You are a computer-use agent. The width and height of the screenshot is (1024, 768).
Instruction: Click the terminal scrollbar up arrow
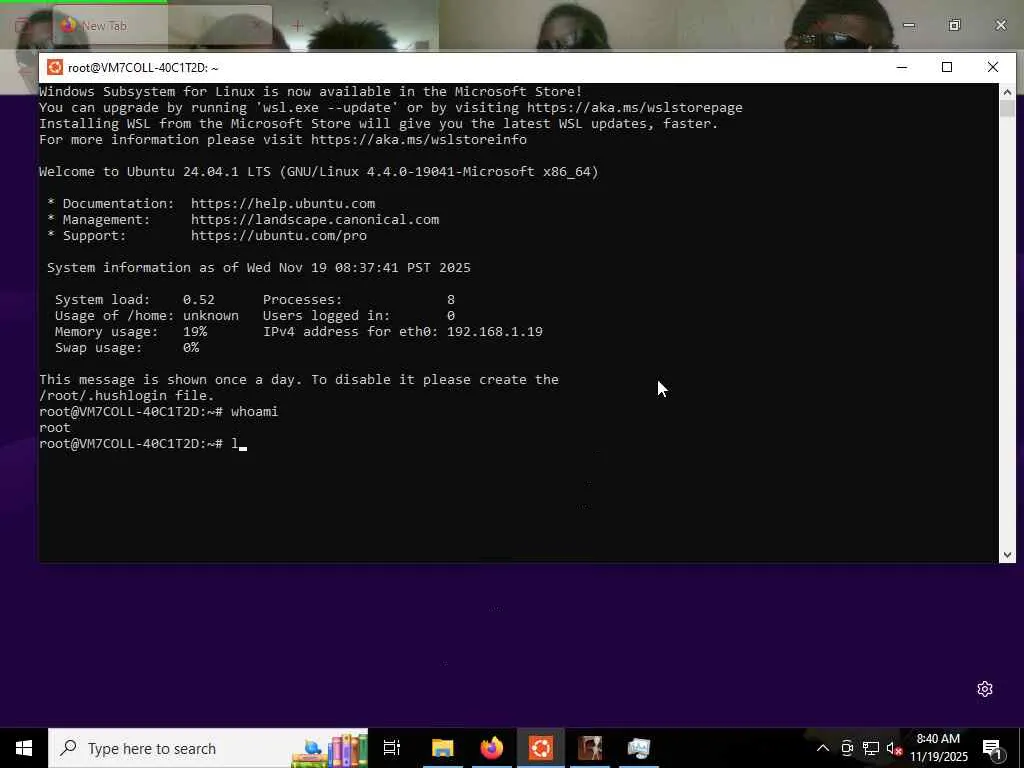coord(1007,91)
